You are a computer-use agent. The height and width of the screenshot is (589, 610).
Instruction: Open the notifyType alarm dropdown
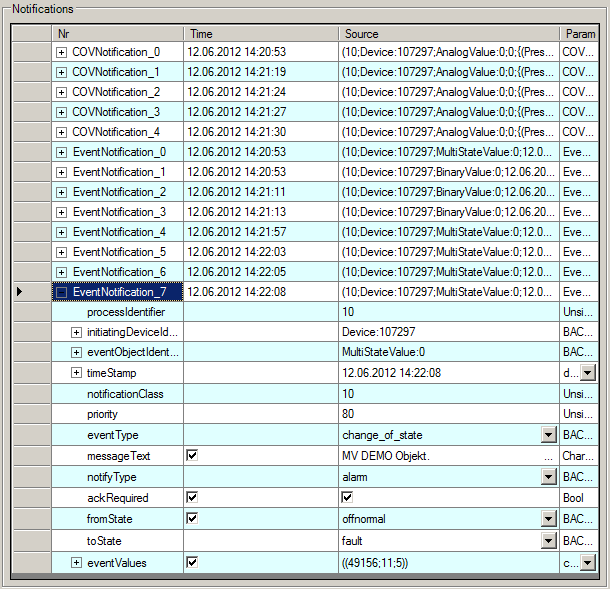click(549, 477)
